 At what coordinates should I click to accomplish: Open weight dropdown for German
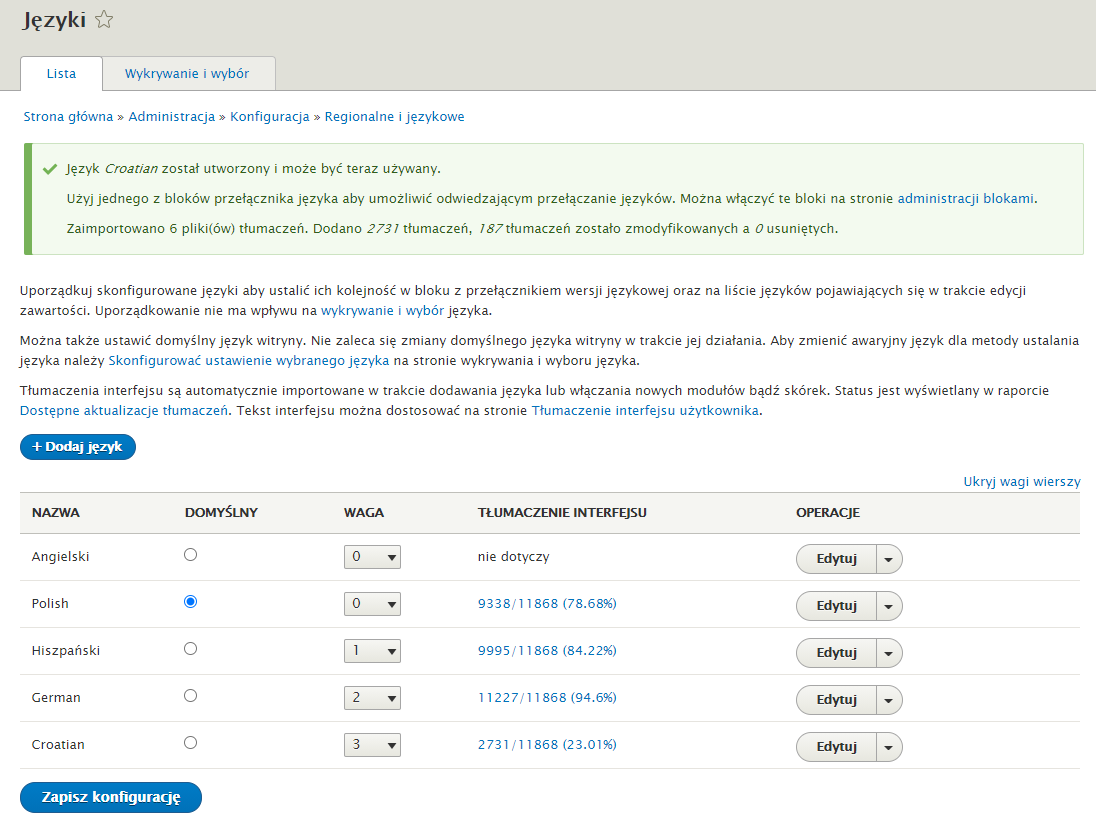(372, 698)
